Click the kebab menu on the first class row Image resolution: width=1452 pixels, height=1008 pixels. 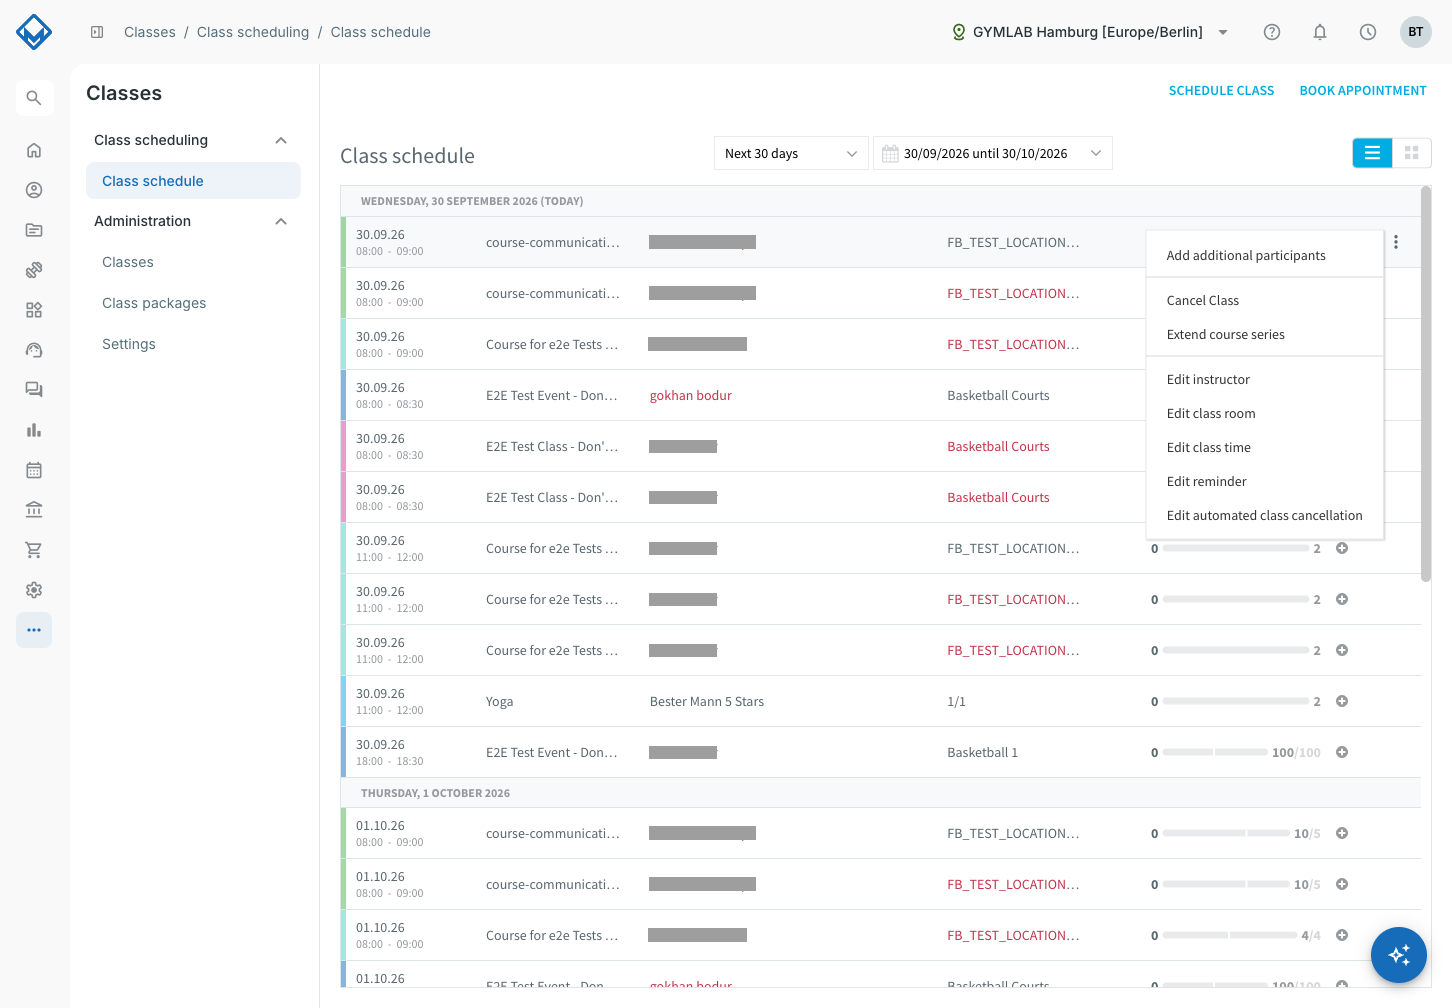(x=1396, y=242)
